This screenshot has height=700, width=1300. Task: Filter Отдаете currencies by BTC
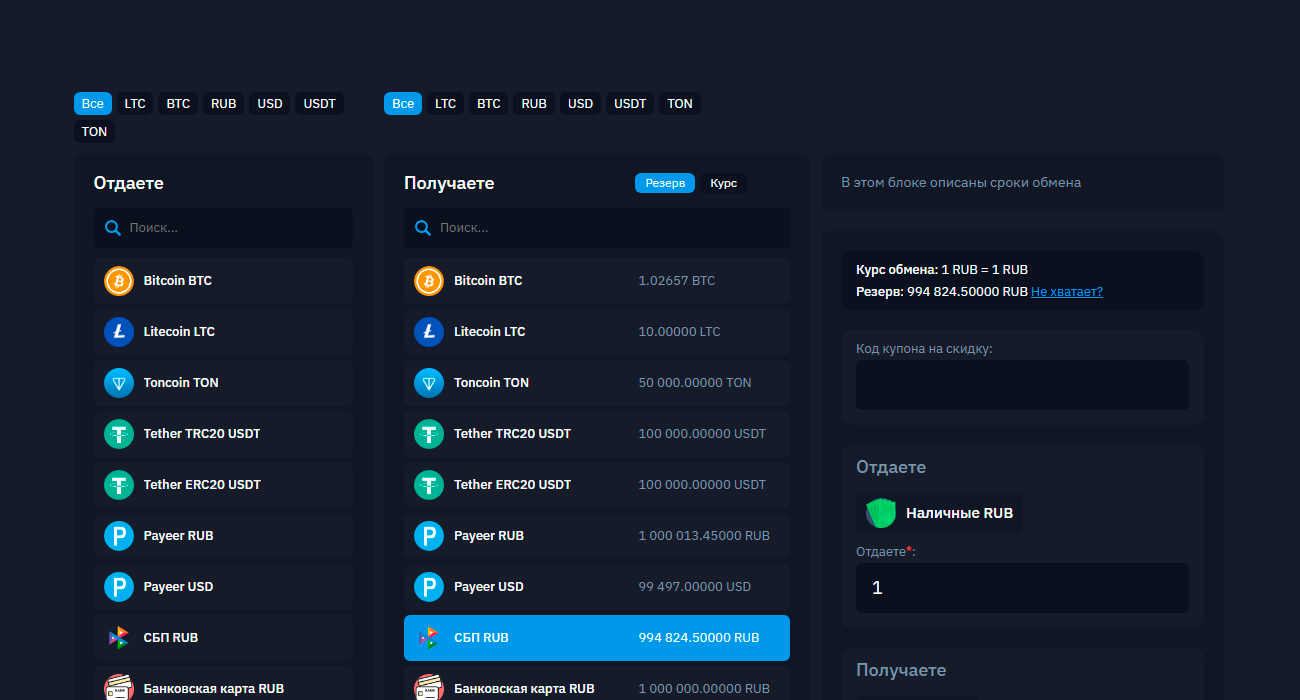point(178,104)
